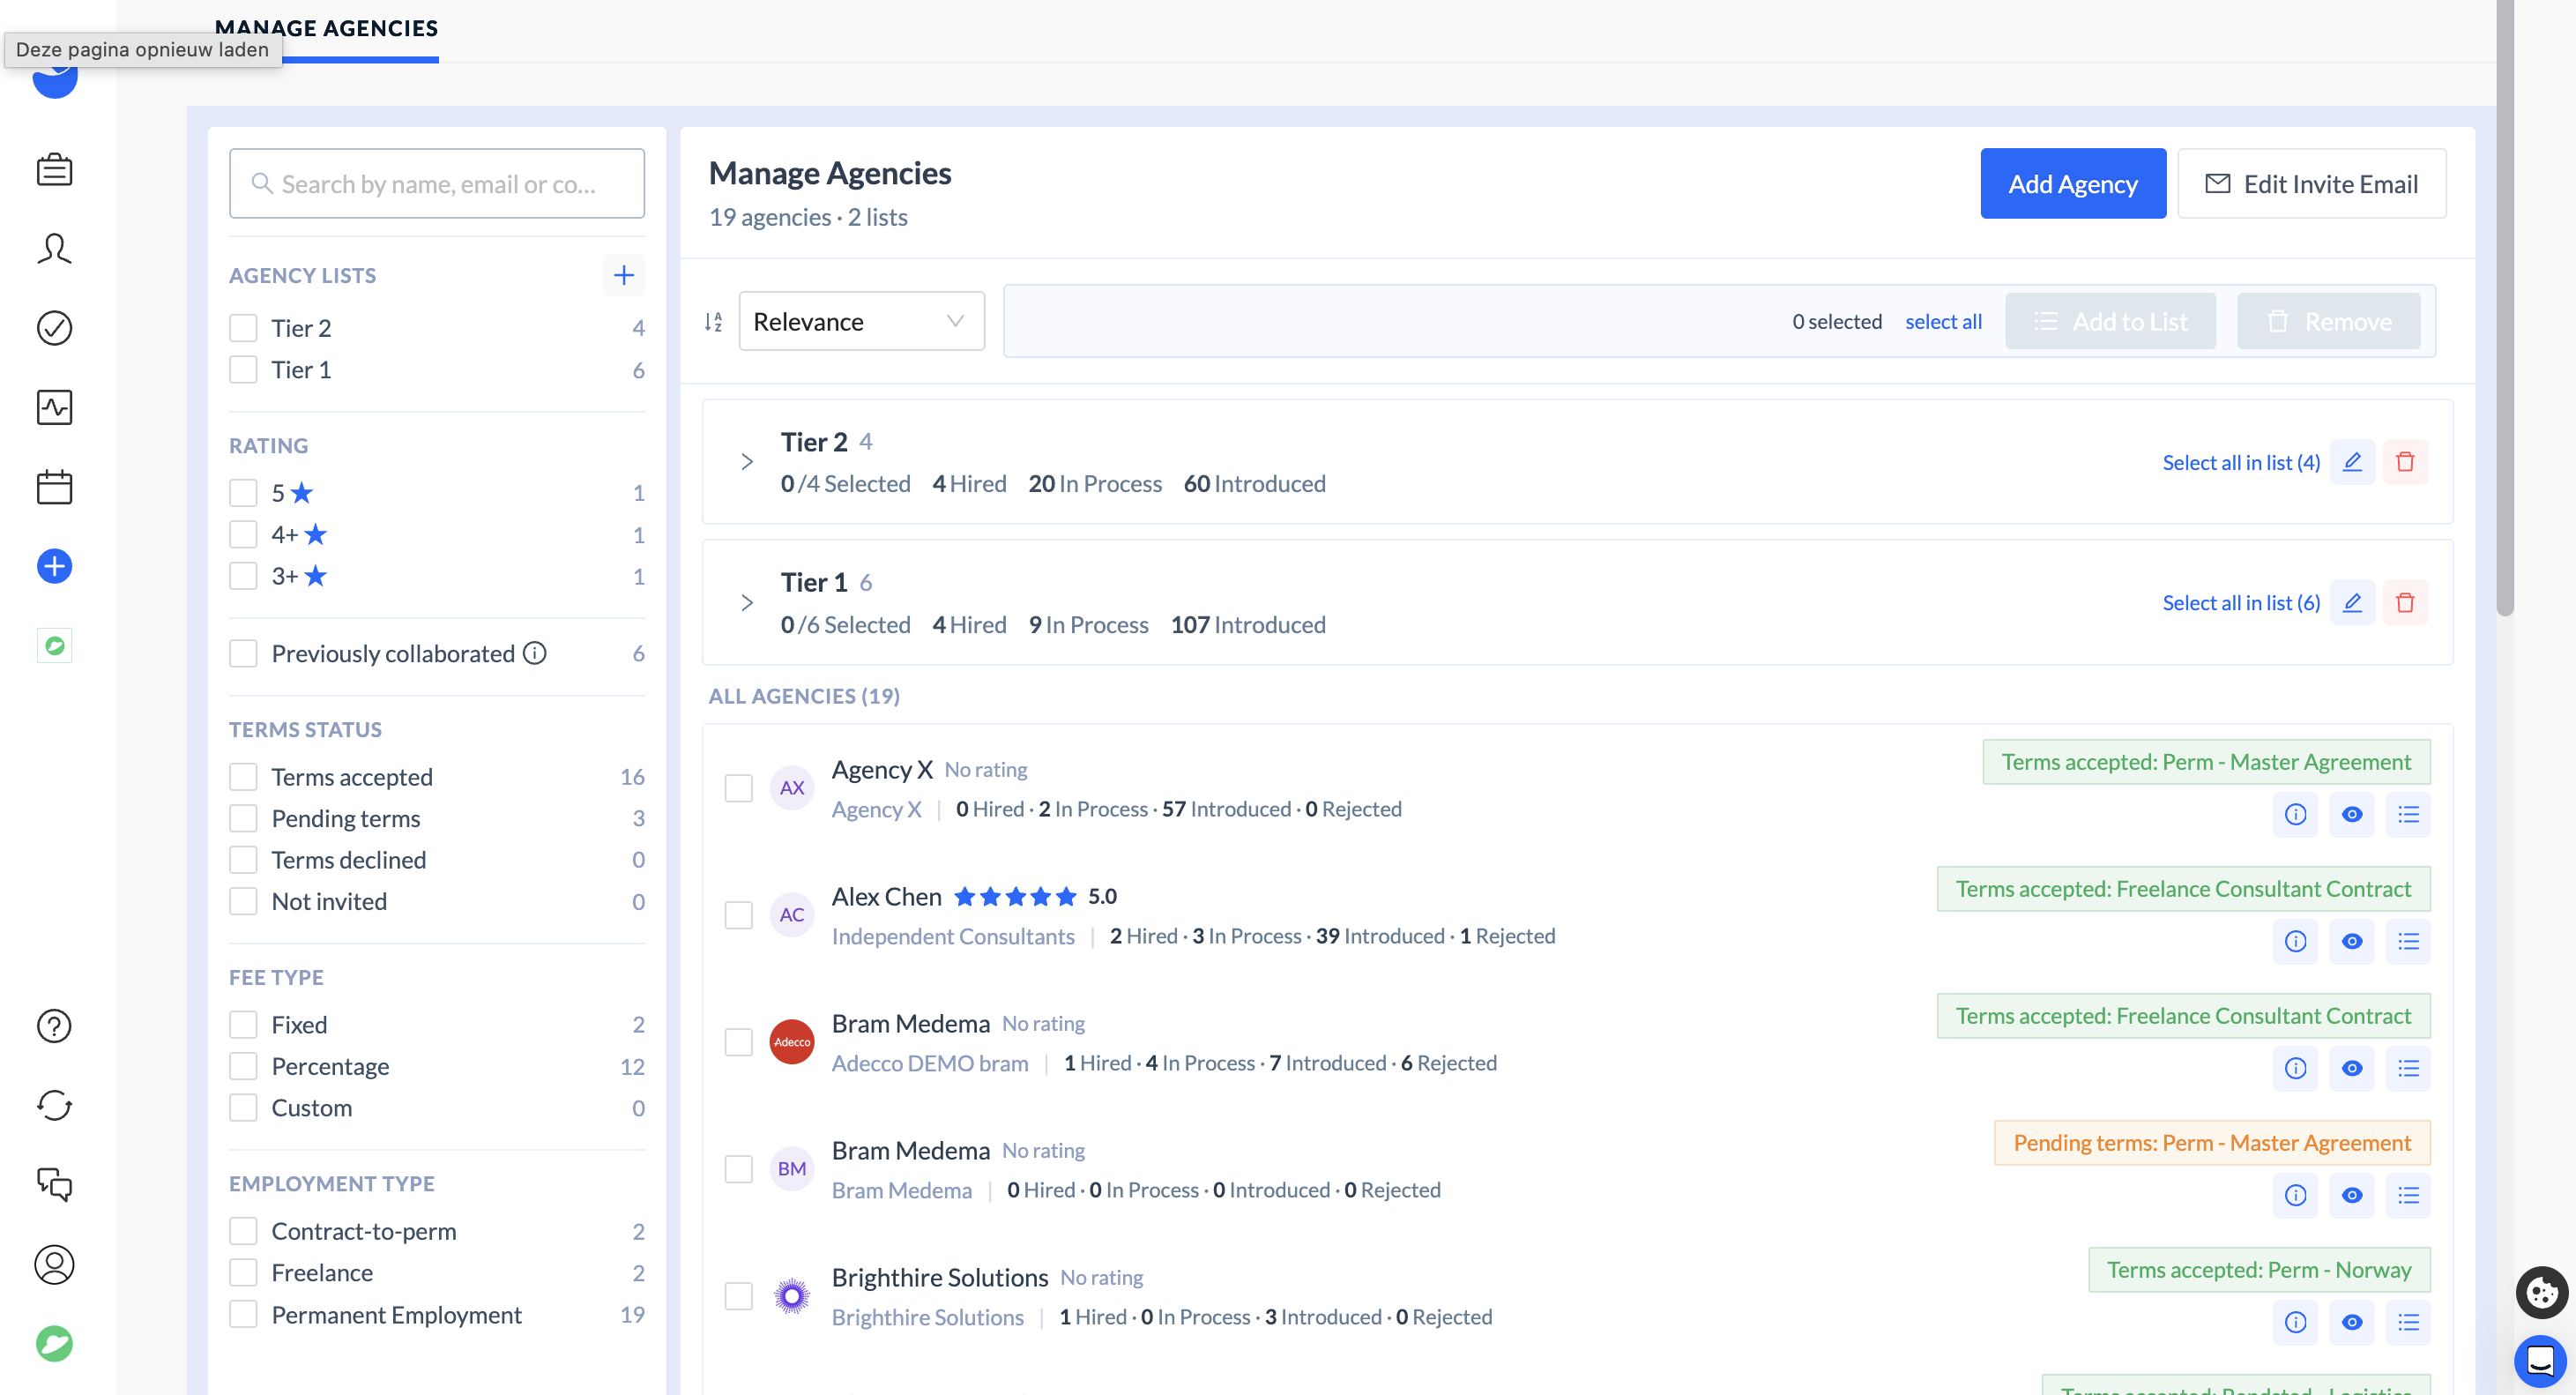
Task: Open list icon for Brighthire Solutions
Action: pyautogui.click(x=2408, y=1322)
